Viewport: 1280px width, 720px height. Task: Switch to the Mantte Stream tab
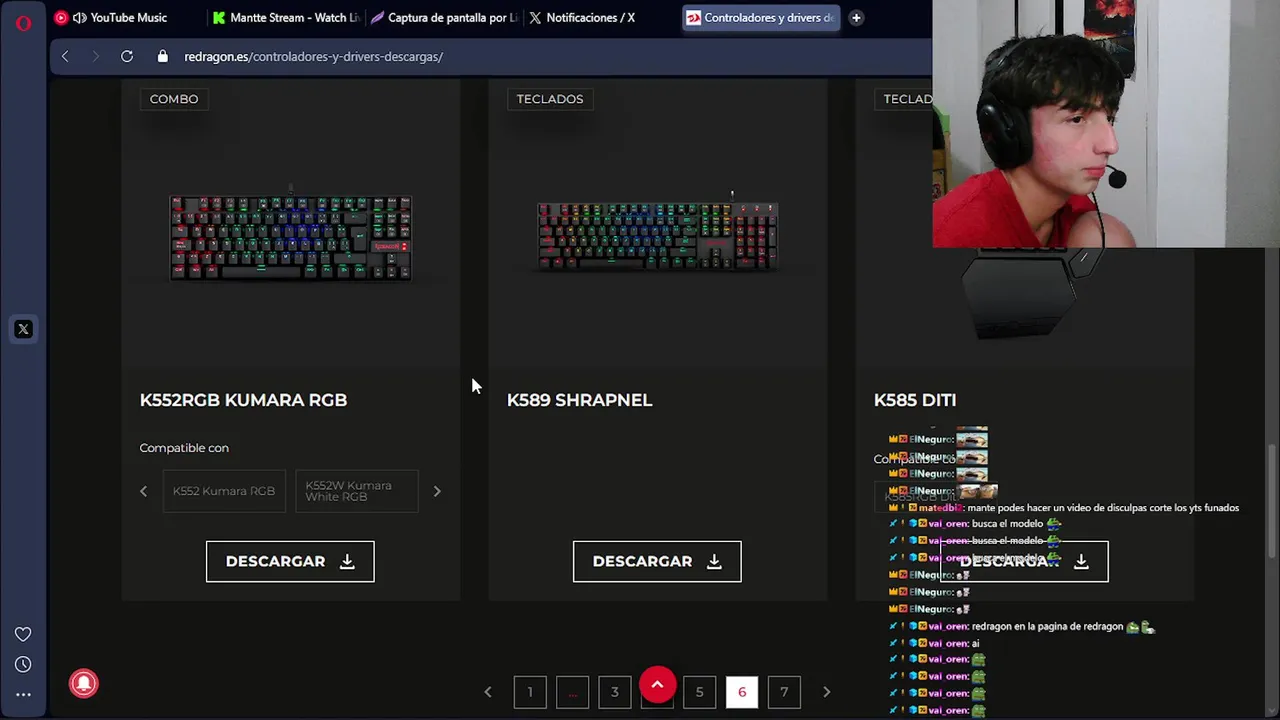click(285, 17)
